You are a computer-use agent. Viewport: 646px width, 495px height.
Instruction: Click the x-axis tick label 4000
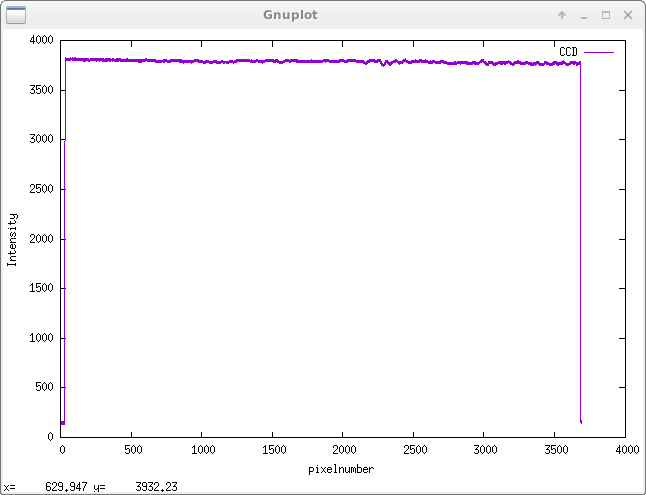(627, 450)
